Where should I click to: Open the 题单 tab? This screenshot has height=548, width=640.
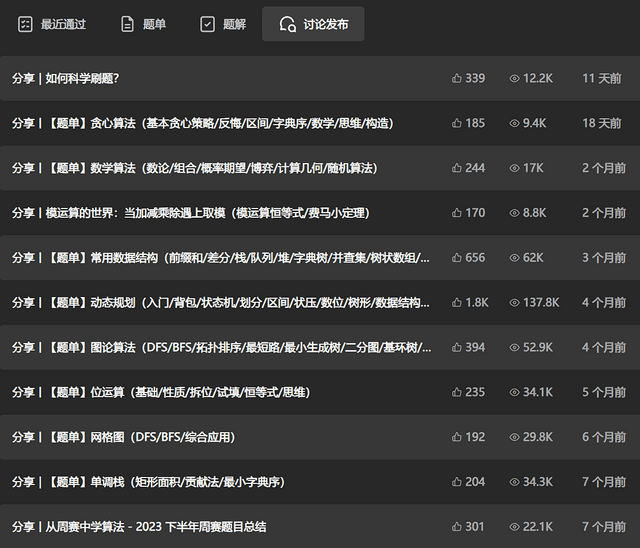(x=143, y=24)
